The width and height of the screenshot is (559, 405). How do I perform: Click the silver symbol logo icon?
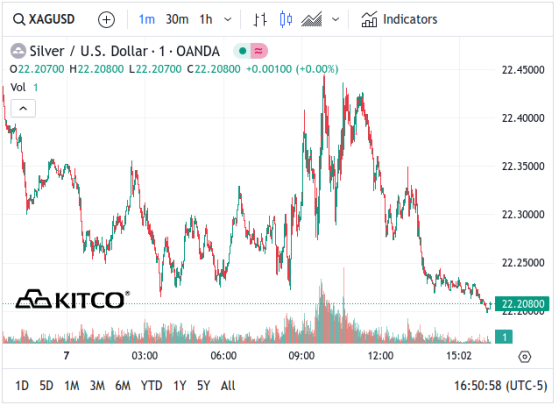(x=18, y=51)
